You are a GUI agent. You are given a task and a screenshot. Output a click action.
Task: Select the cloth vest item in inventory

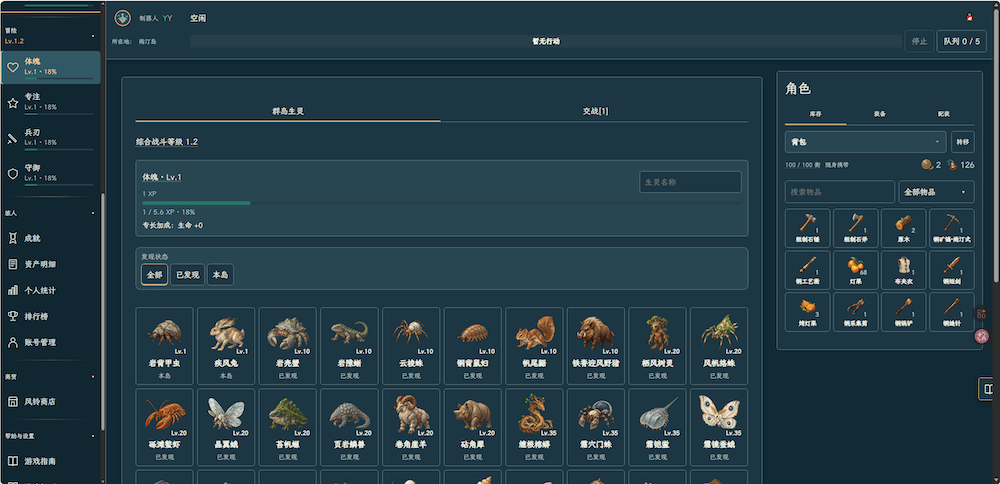(903, 270)
